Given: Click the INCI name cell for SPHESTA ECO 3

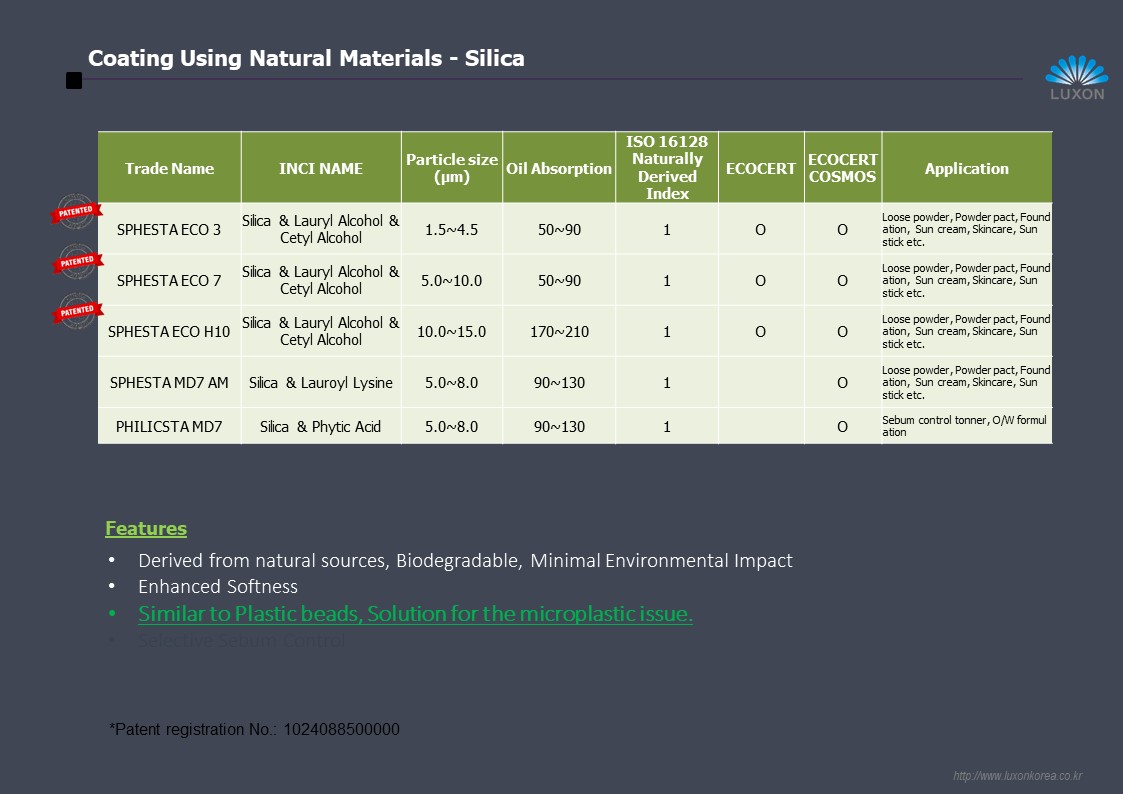Looking at the screenshot, I should (x=321, y=229).
